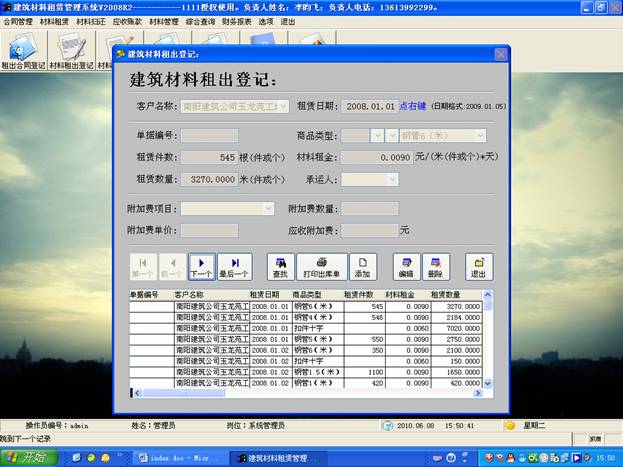The height and width of the screenshot is (467, 623).
Task: Expand the 附加费项目 combo box
Action: 269,209
